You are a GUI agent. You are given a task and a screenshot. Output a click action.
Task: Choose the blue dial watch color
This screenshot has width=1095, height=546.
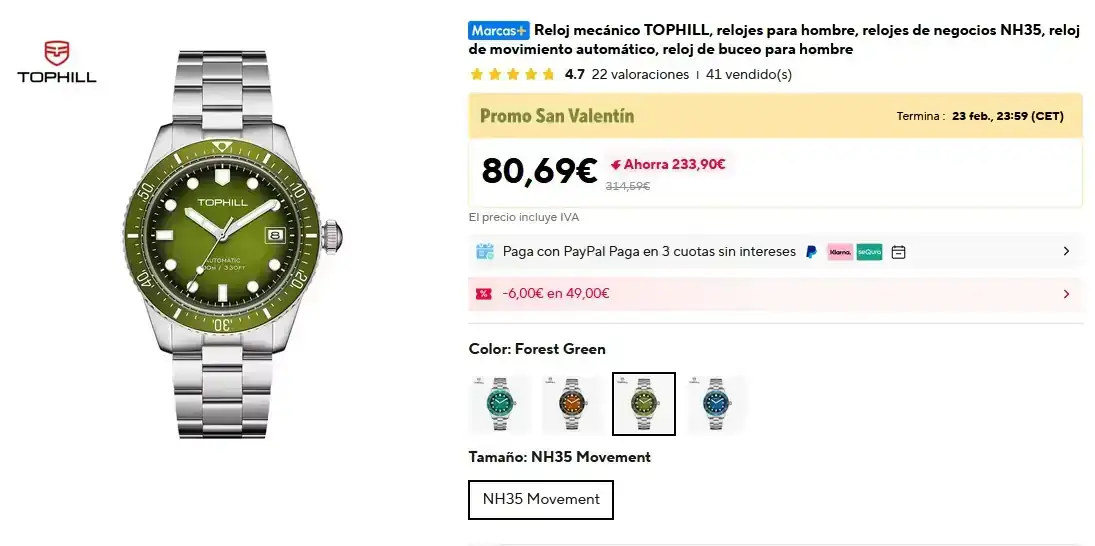pos(716,404)
